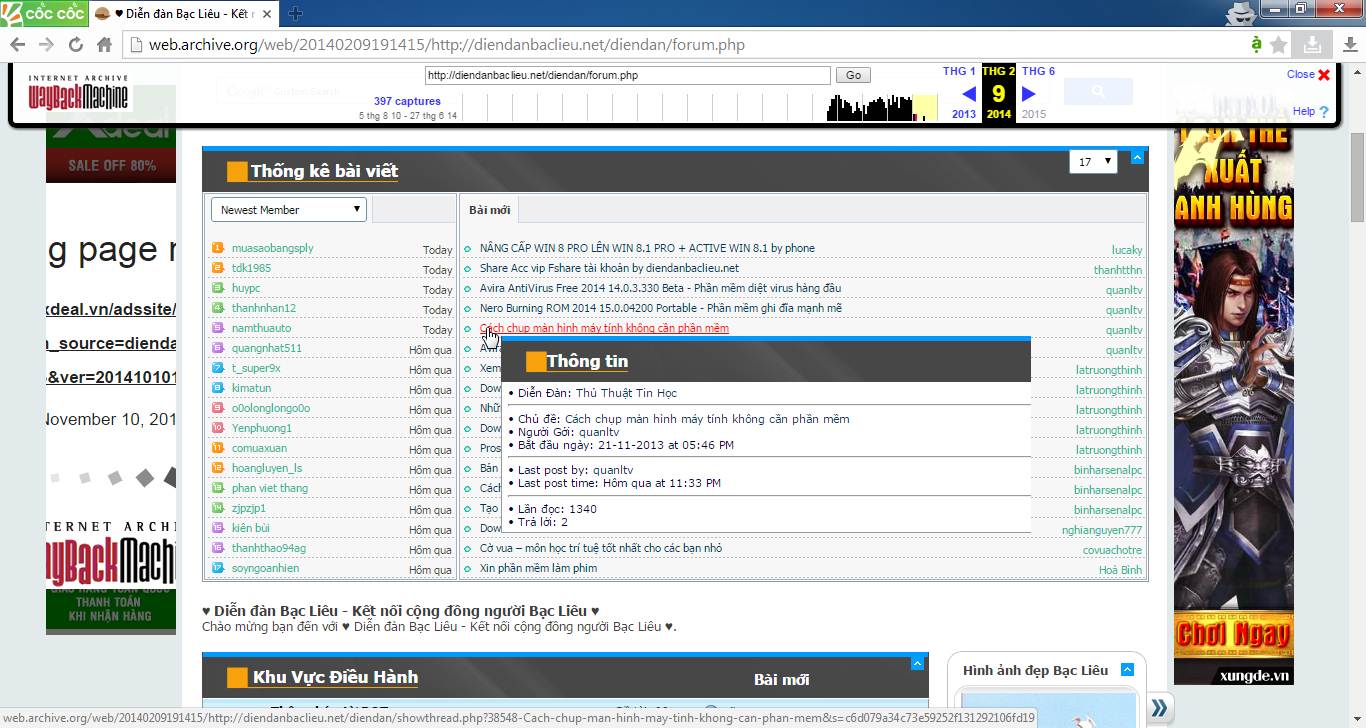Viewport: 1366px width, 728px height.
Task: Click the THG 1 previous month link
Action: point(959,71)
